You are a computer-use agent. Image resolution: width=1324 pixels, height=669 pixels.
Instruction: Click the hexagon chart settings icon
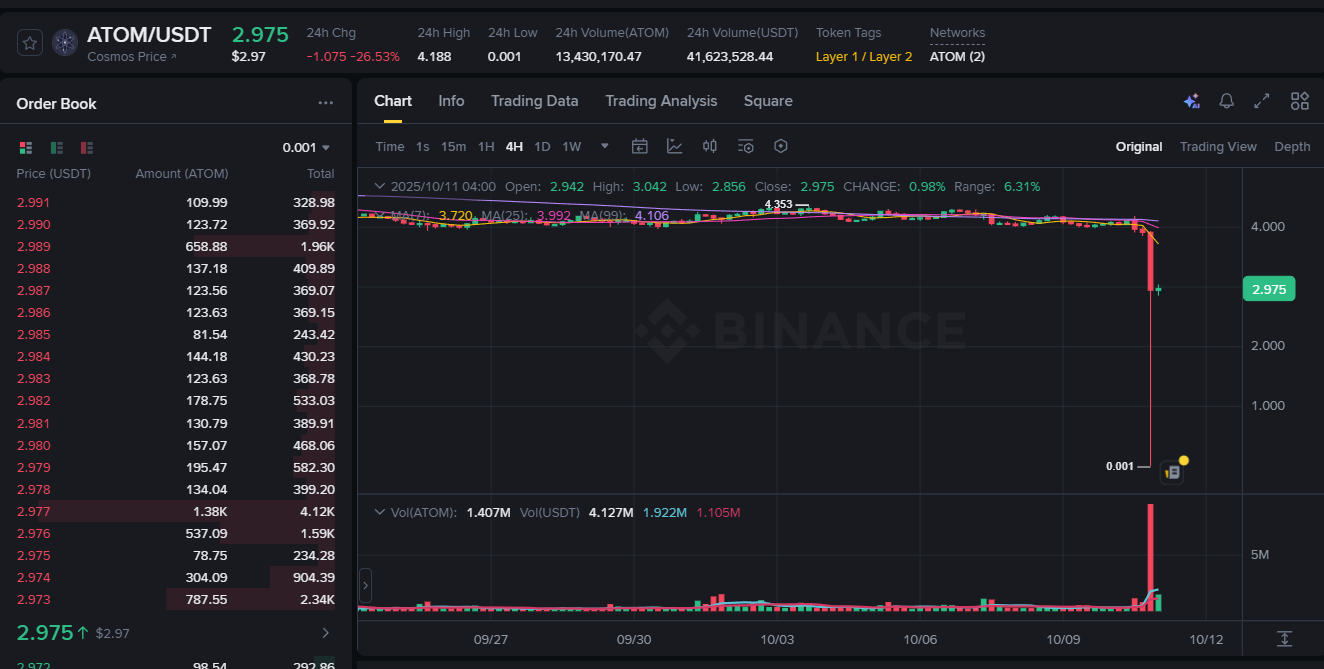pos(781,146)
